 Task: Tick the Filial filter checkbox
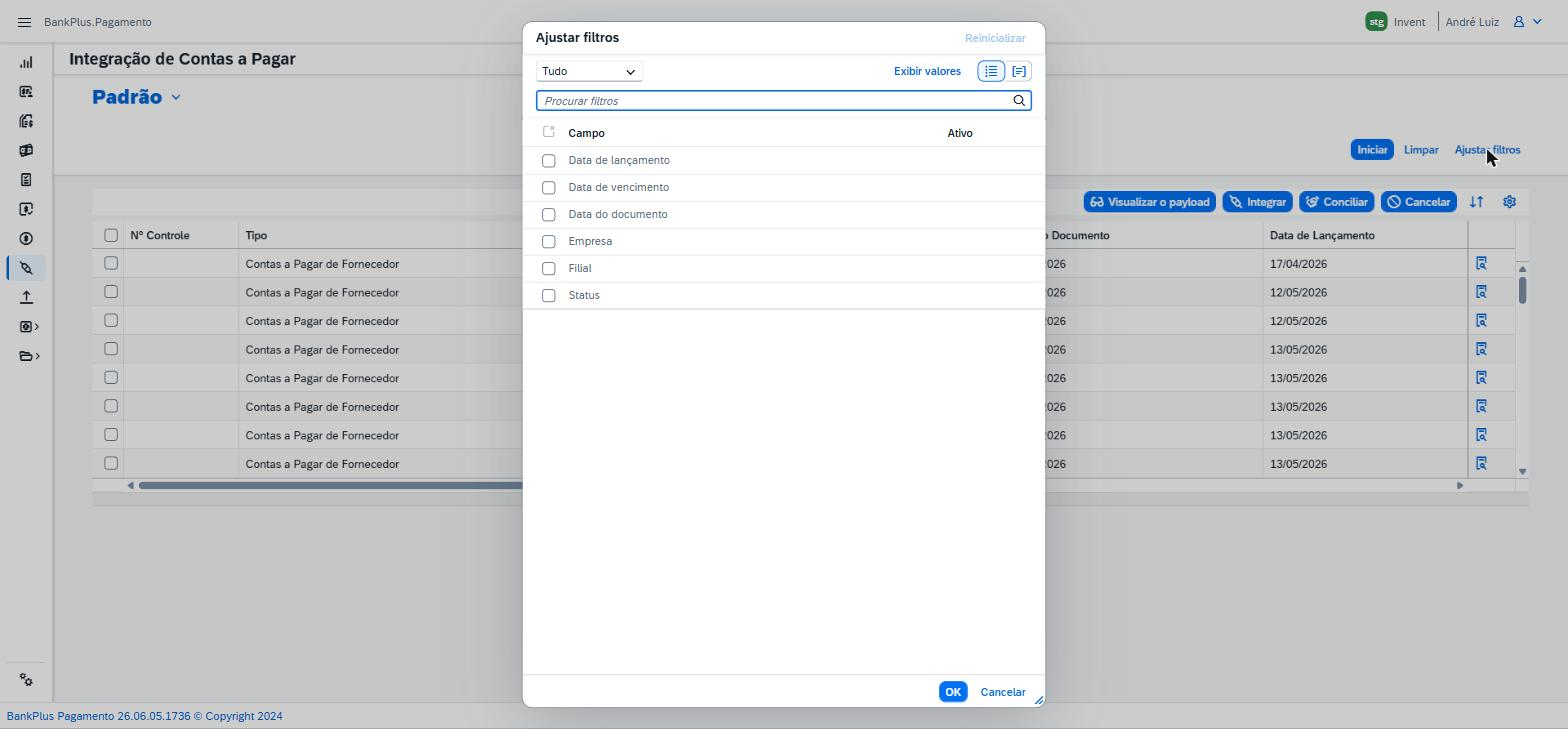pos(548,269)
